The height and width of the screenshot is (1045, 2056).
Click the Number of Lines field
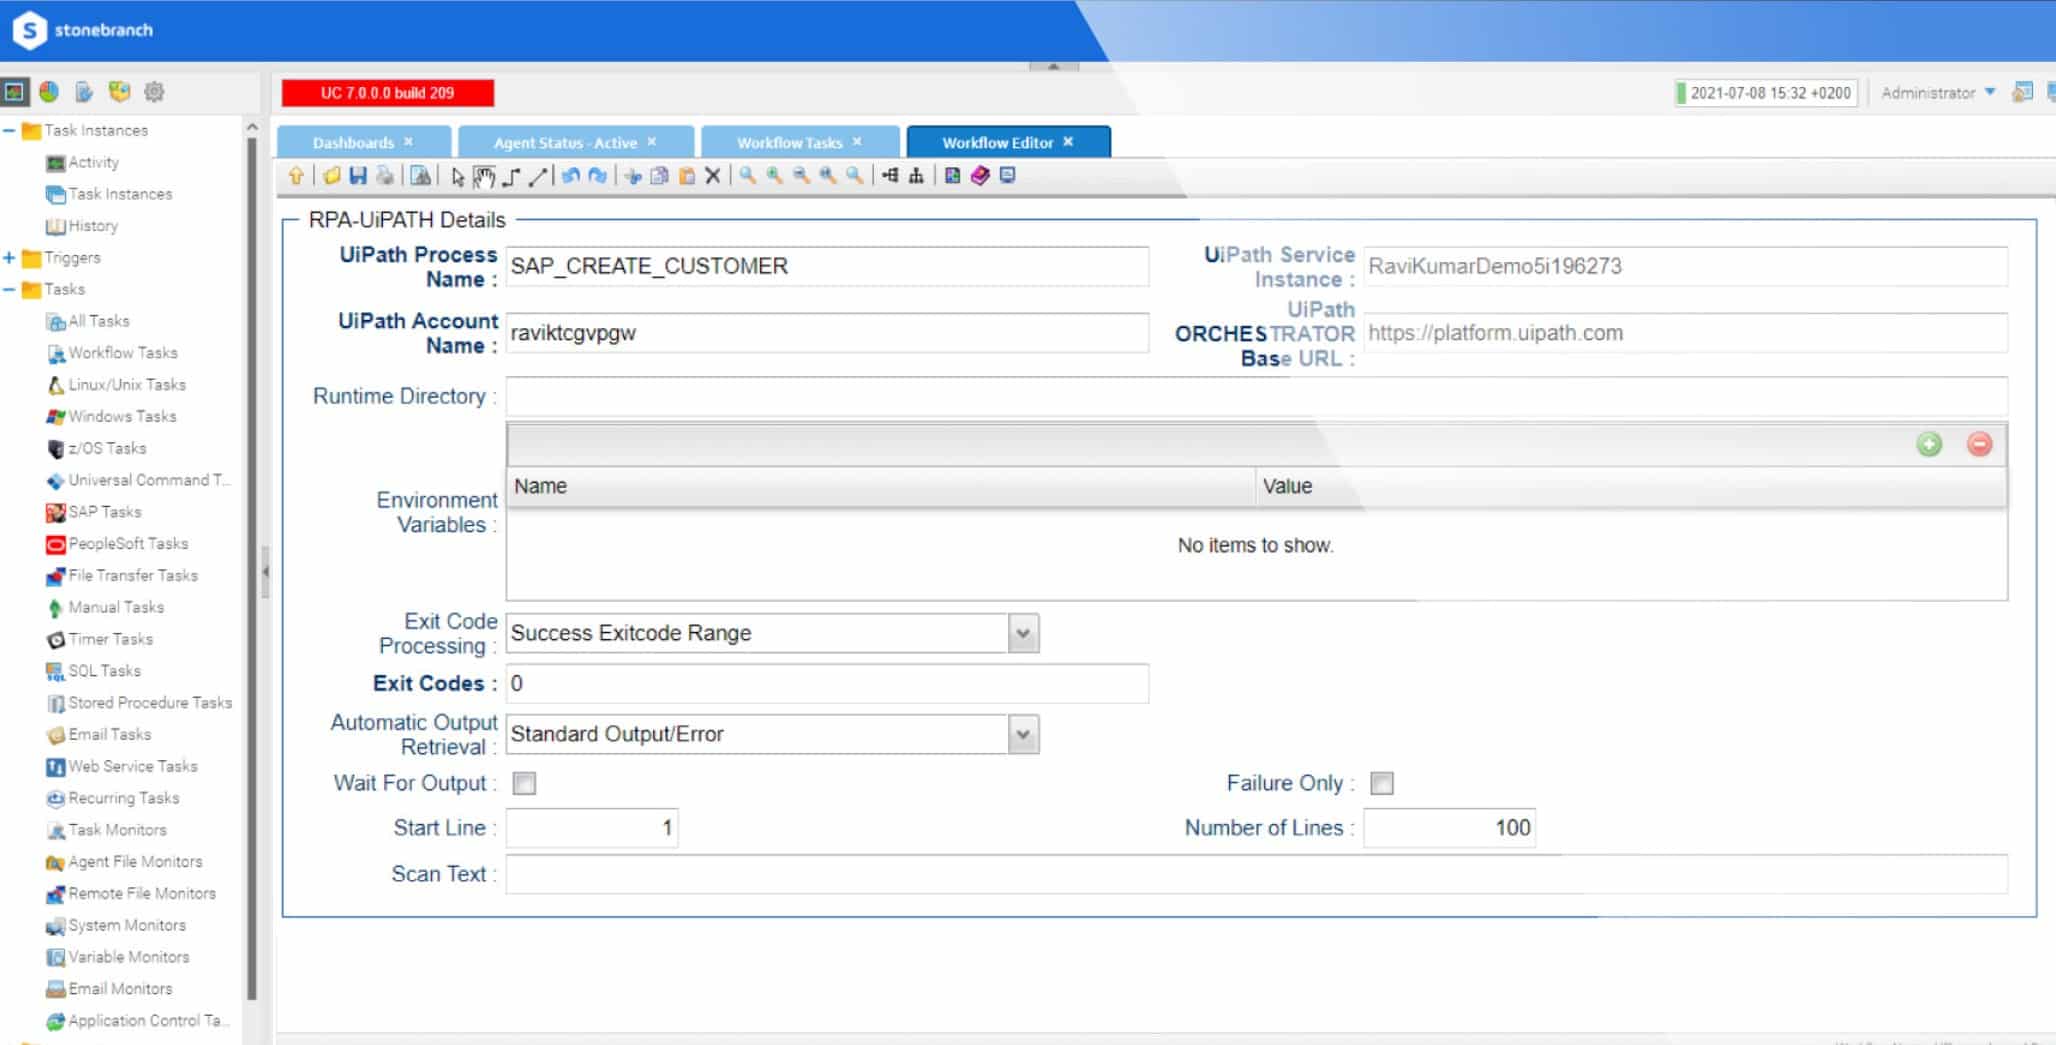1449,828
